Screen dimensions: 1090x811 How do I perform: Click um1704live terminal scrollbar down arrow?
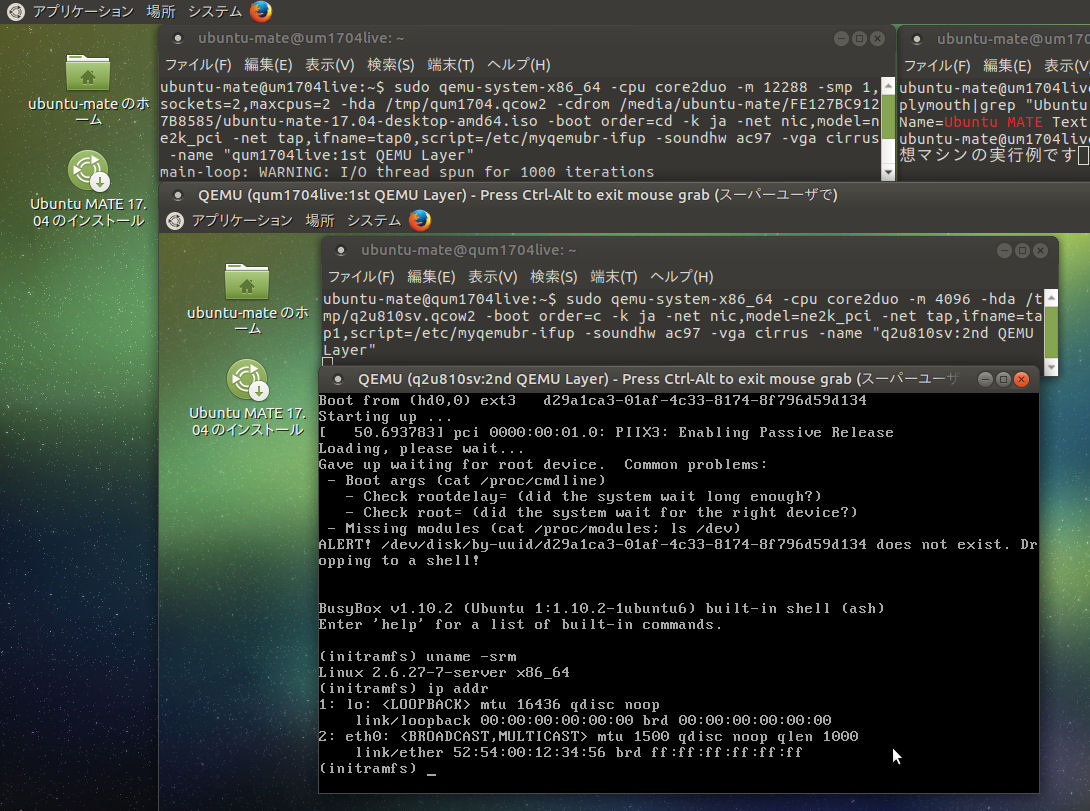(888, 172)
